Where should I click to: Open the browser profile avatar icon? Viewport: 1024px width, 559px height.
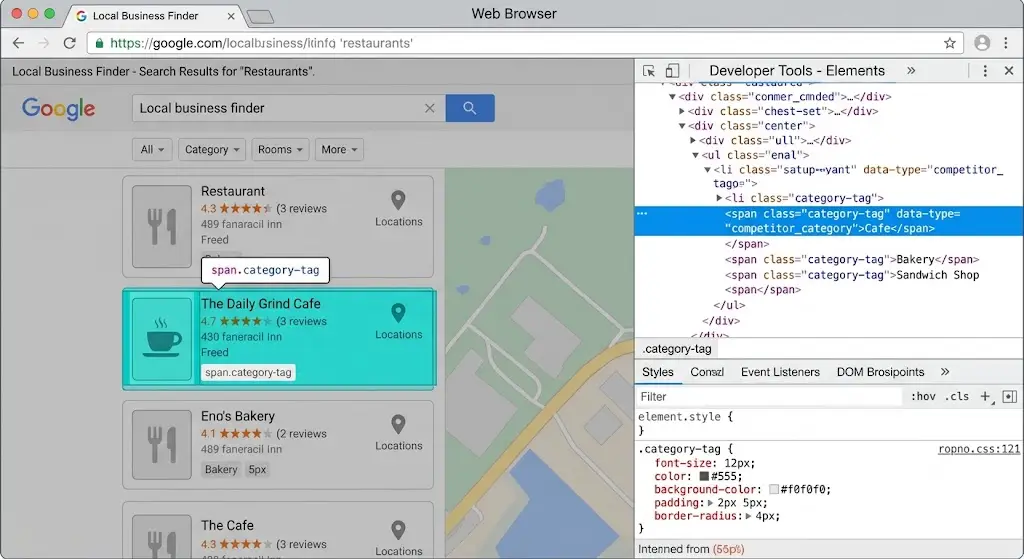tap(982, 43)
